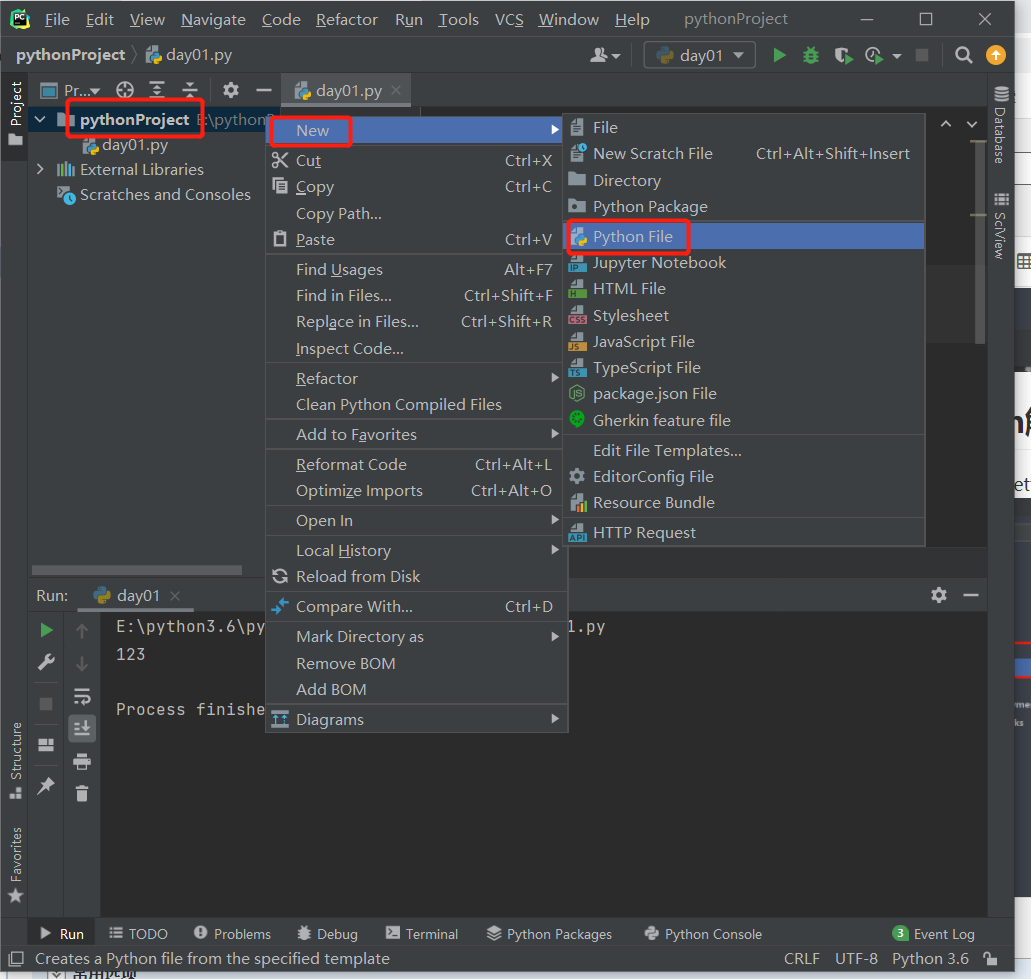Viewport: 1031px width, 979px height.
Task: Expand the Open In submenu
Action: click(416, 520)
